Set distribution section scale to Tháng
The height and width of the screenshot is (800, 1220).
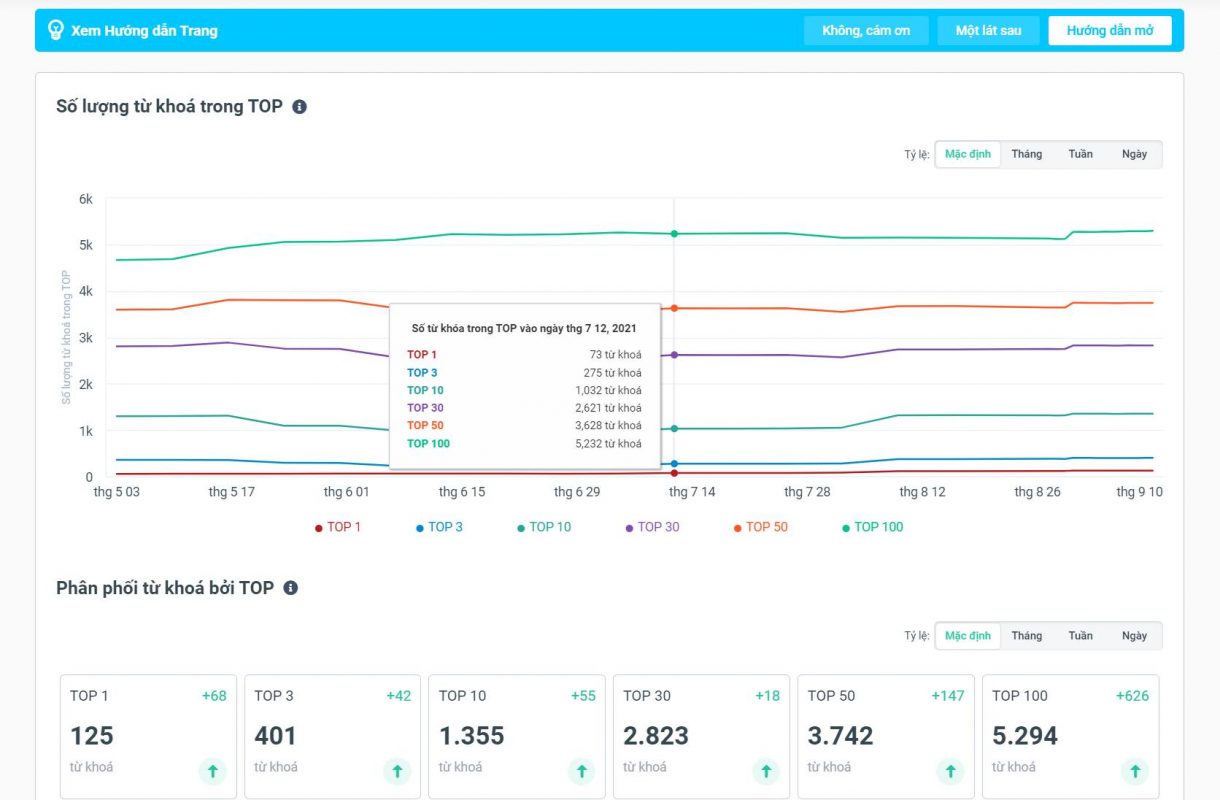tap(1026, 636)
